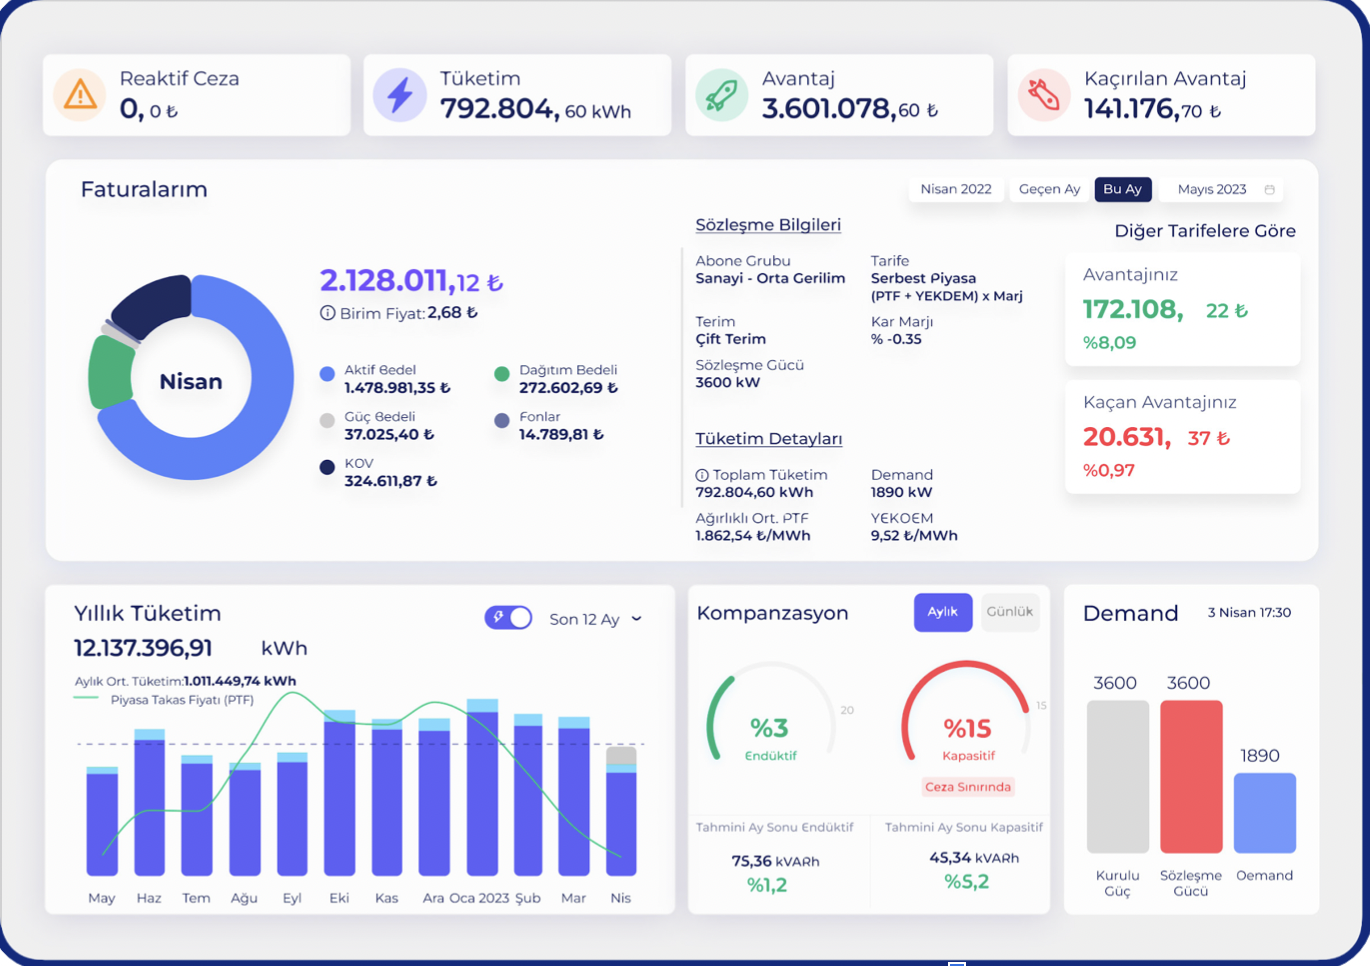
Task: Select the Bu Ay tab
Action: pyautogui.click(x=1123, y=189)
